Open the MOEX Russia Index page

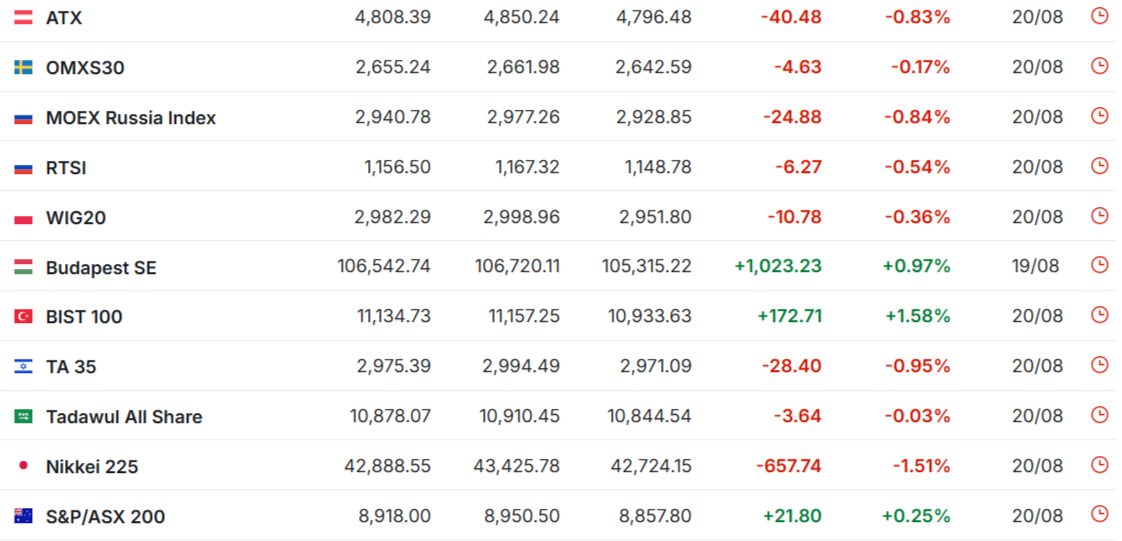click(x=131, y=117)
